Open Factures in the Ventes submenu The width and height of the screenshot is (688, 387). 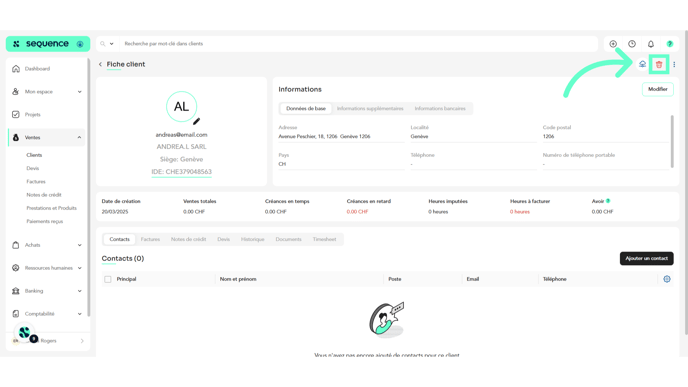click(36, 182)
